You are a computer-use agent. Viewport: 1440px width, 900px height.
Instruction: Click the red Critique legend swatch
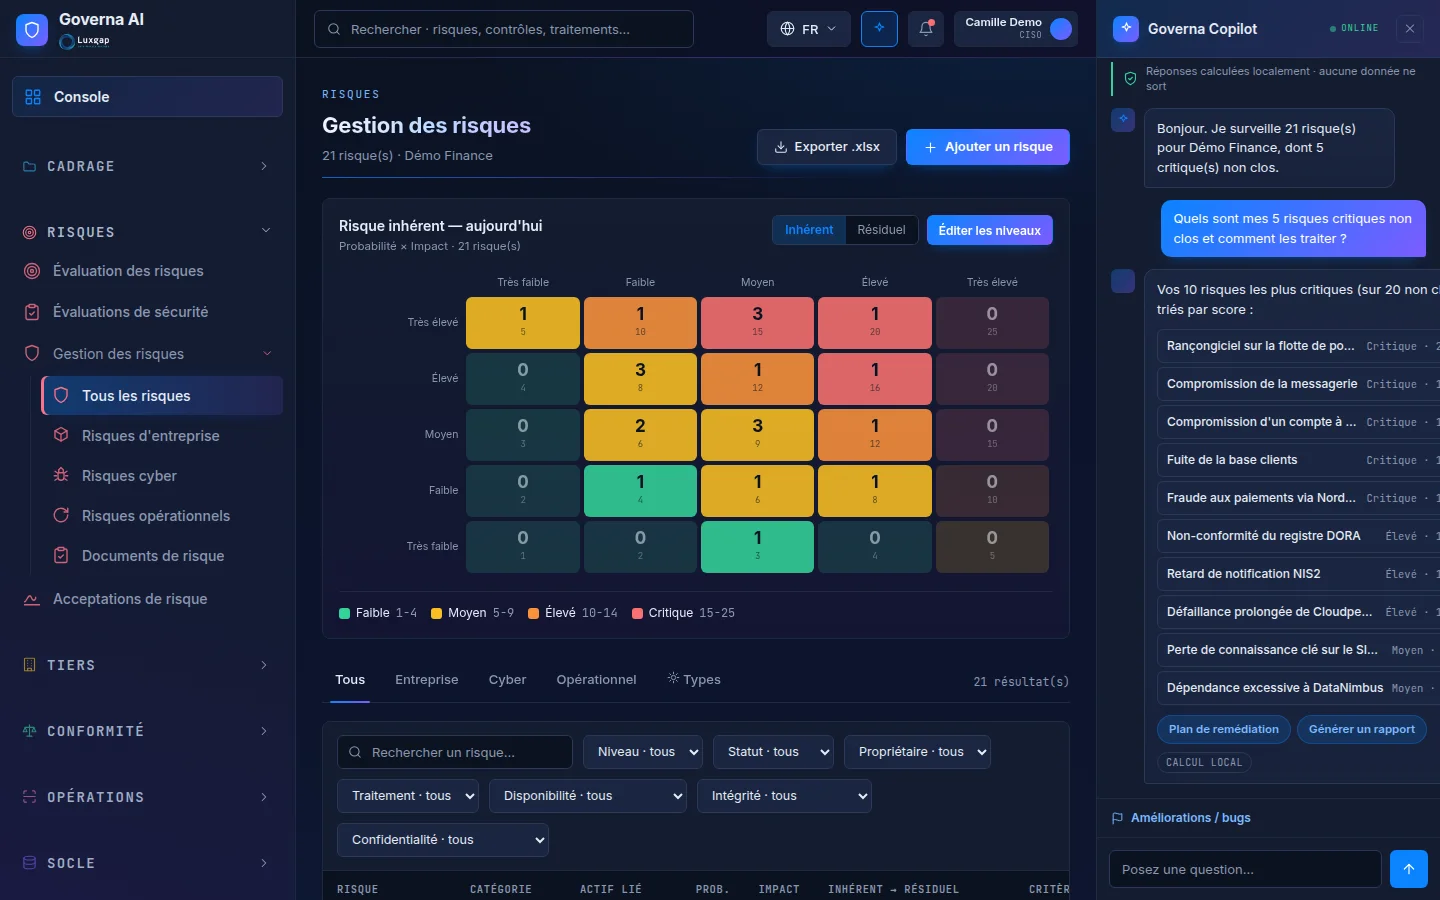(638, 613)
